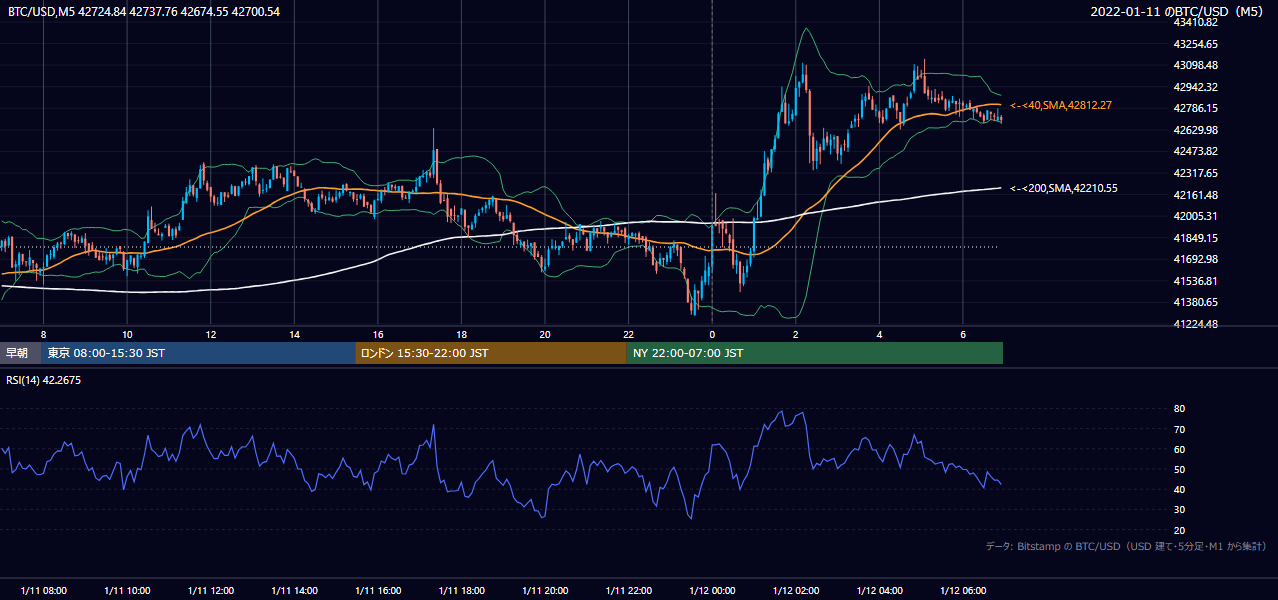Select the RSI scale value 40
Viewport: 1278px width, 600px height.
(1179, 489)
